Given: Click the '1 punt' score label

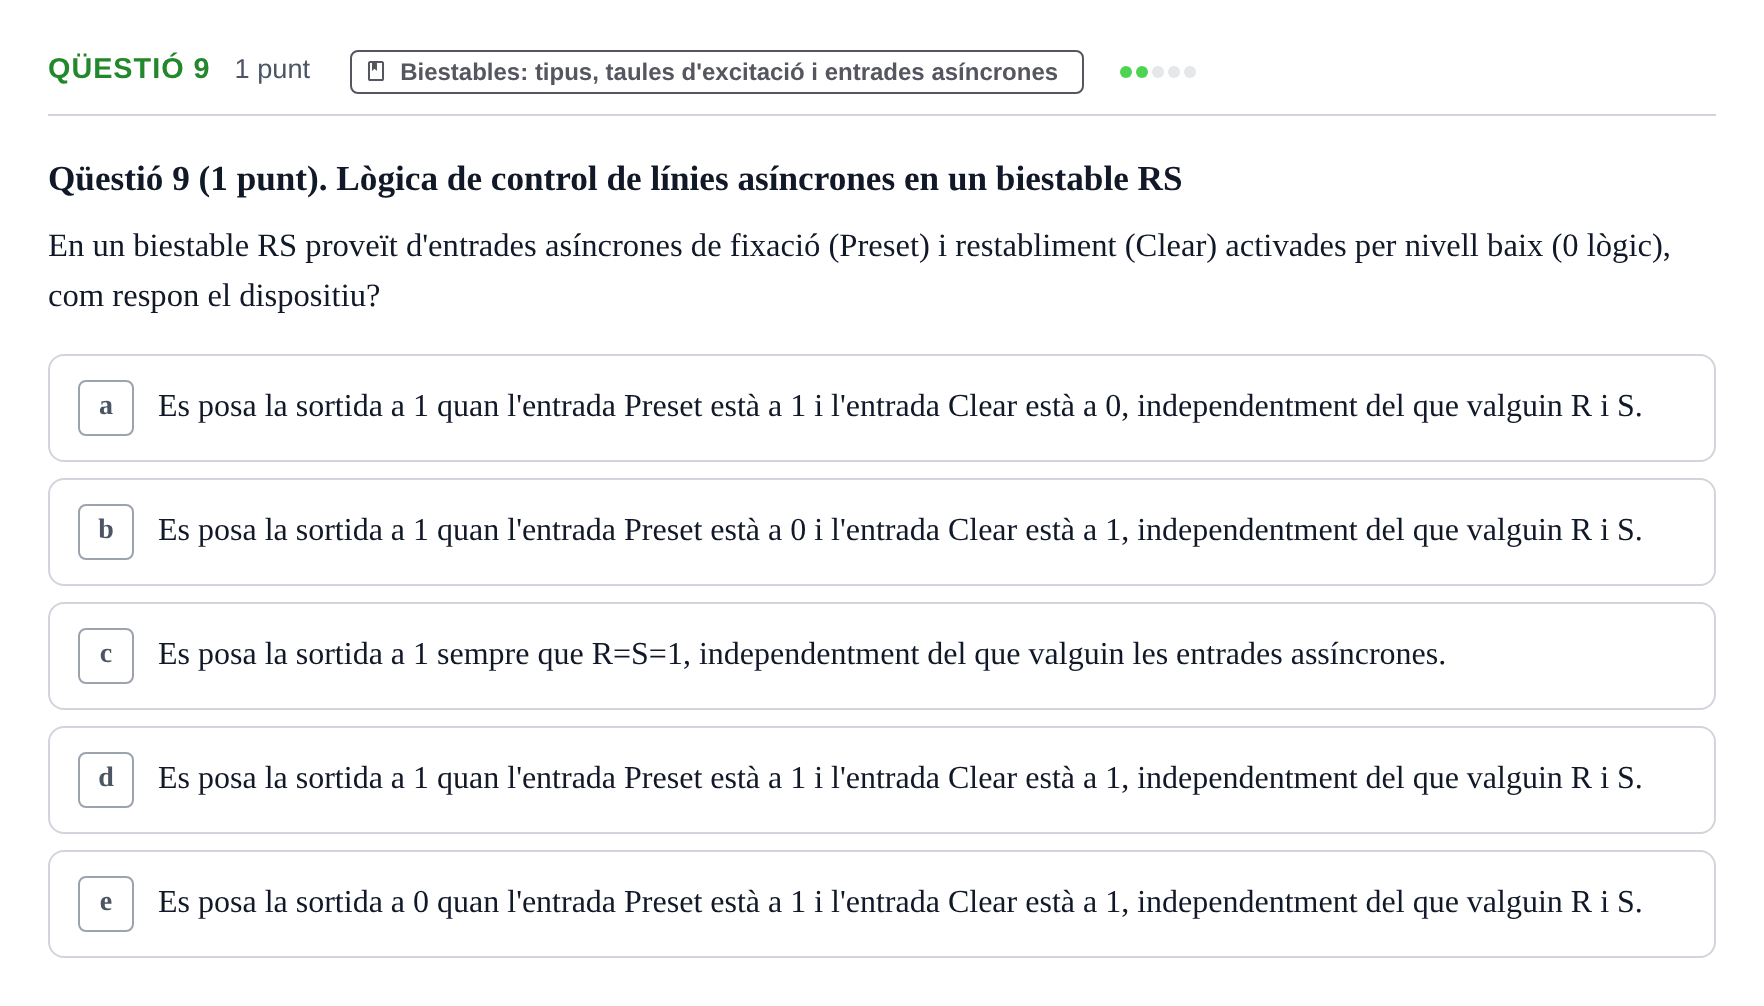Looking at the screenshot, I should pos(272,69).
